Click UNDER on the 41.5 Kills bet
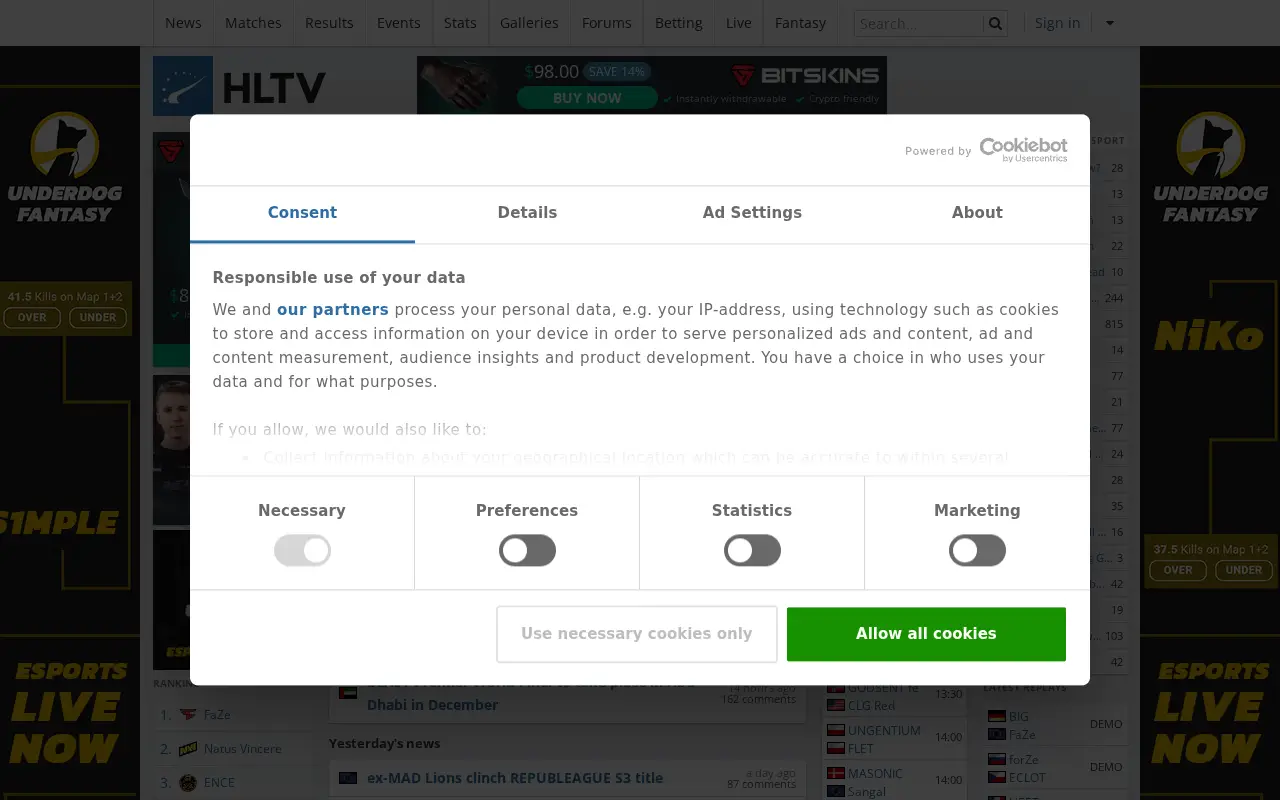The height and width of the screenshot is (800, 1280). pos(98,317)
